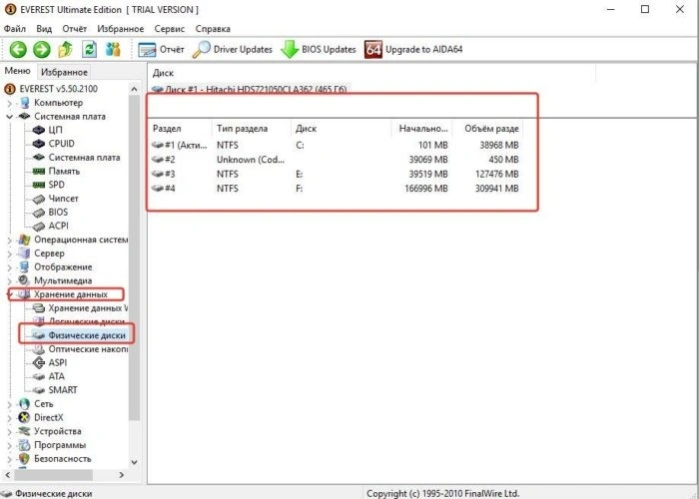Expand the Операционная система node
699x499 pixels.
pos(9,240)
